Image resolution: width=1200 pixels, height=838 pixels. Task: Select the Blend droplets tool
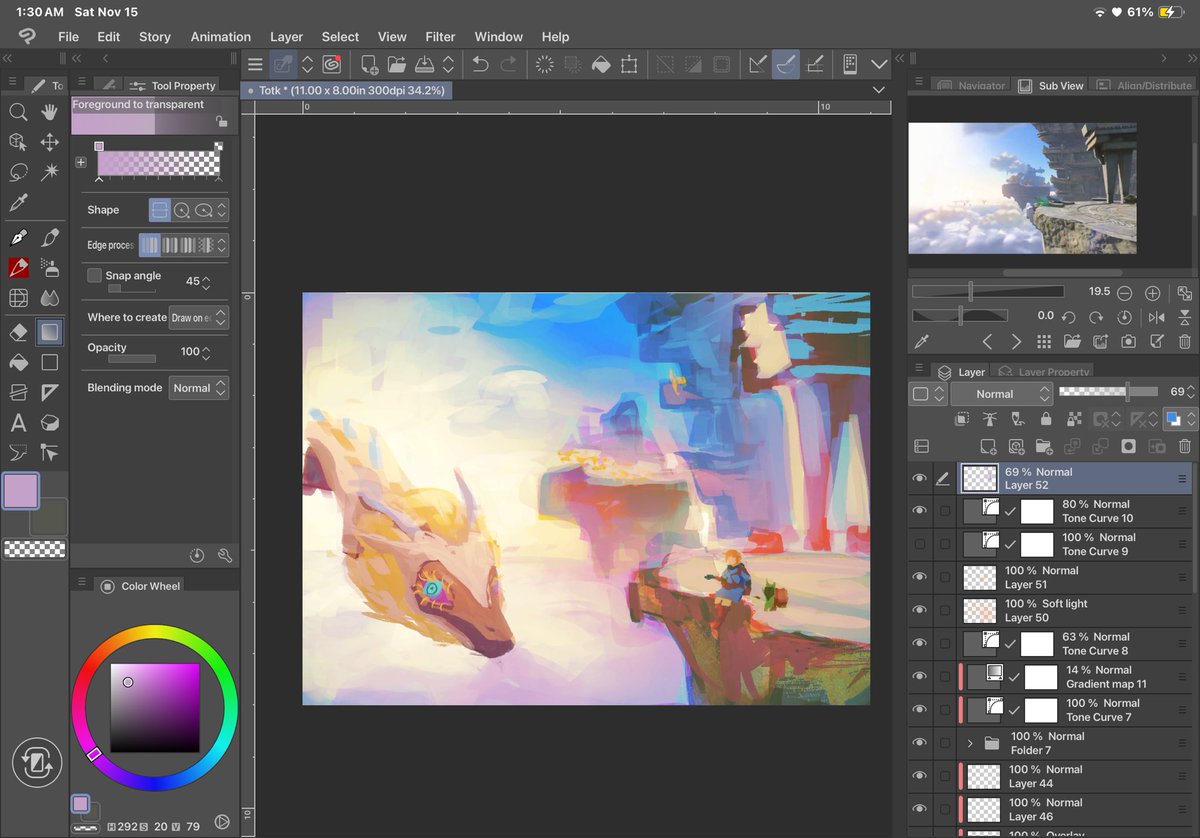click(50, 297)
